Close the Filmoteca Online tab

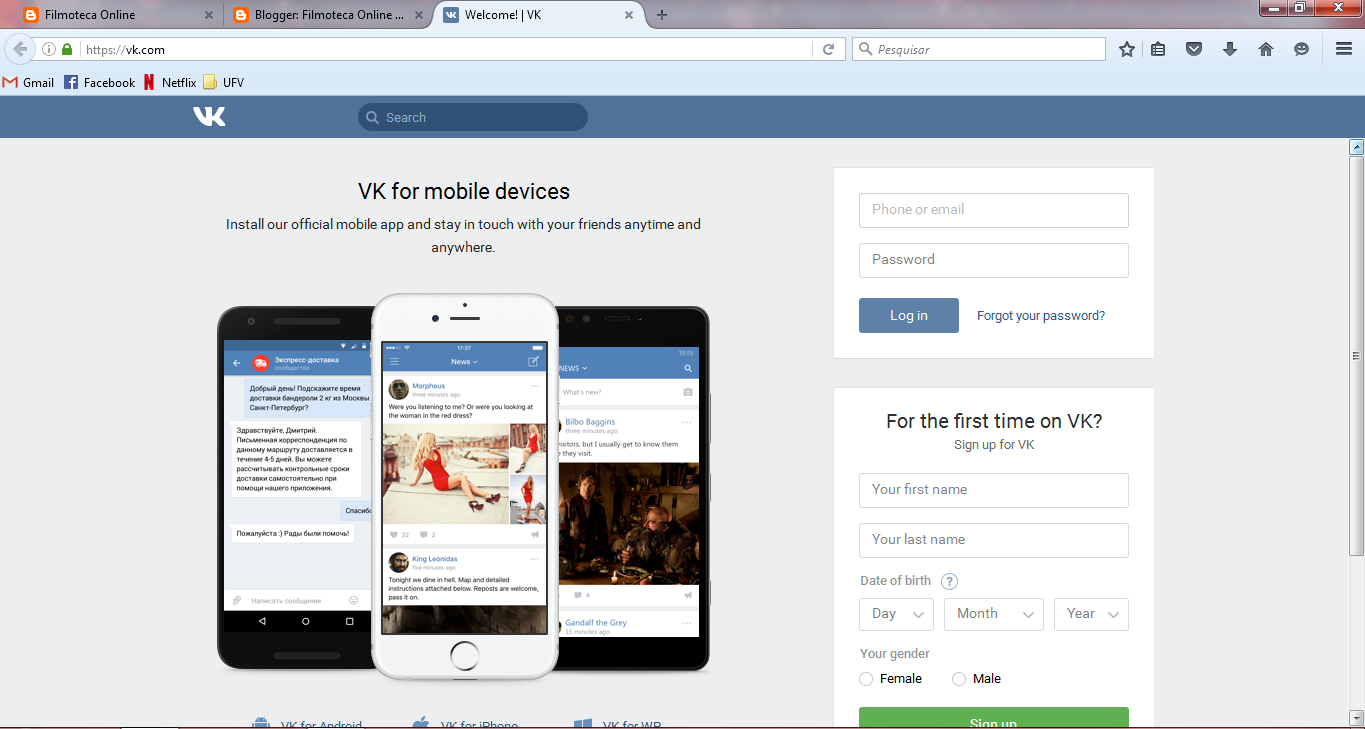[x=208, y=15]
